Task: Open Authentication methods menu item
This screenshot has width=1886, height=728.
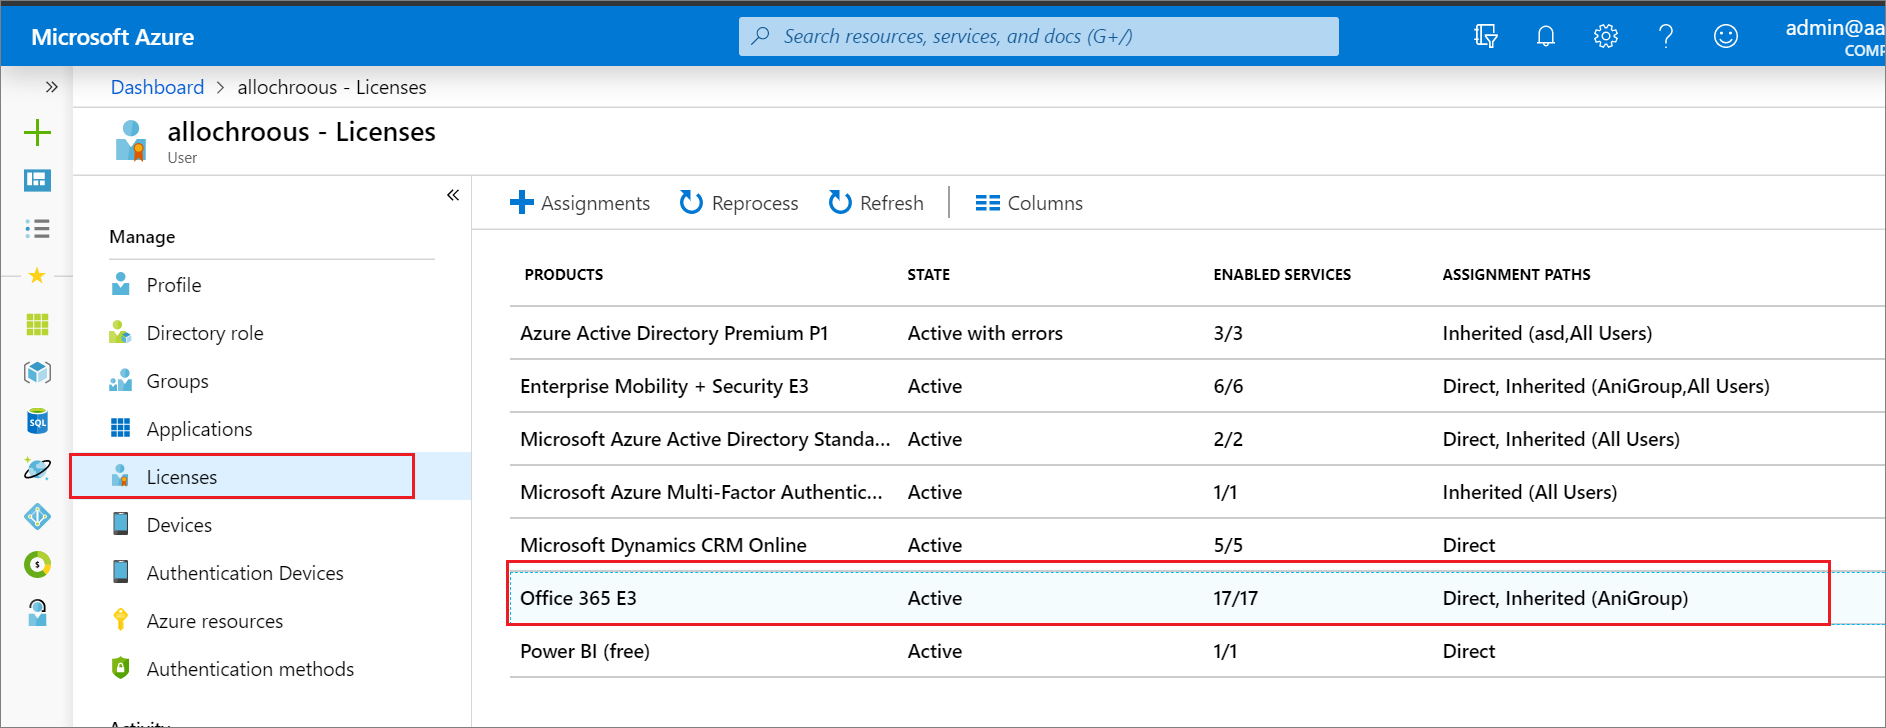Action: pos(250,669)
